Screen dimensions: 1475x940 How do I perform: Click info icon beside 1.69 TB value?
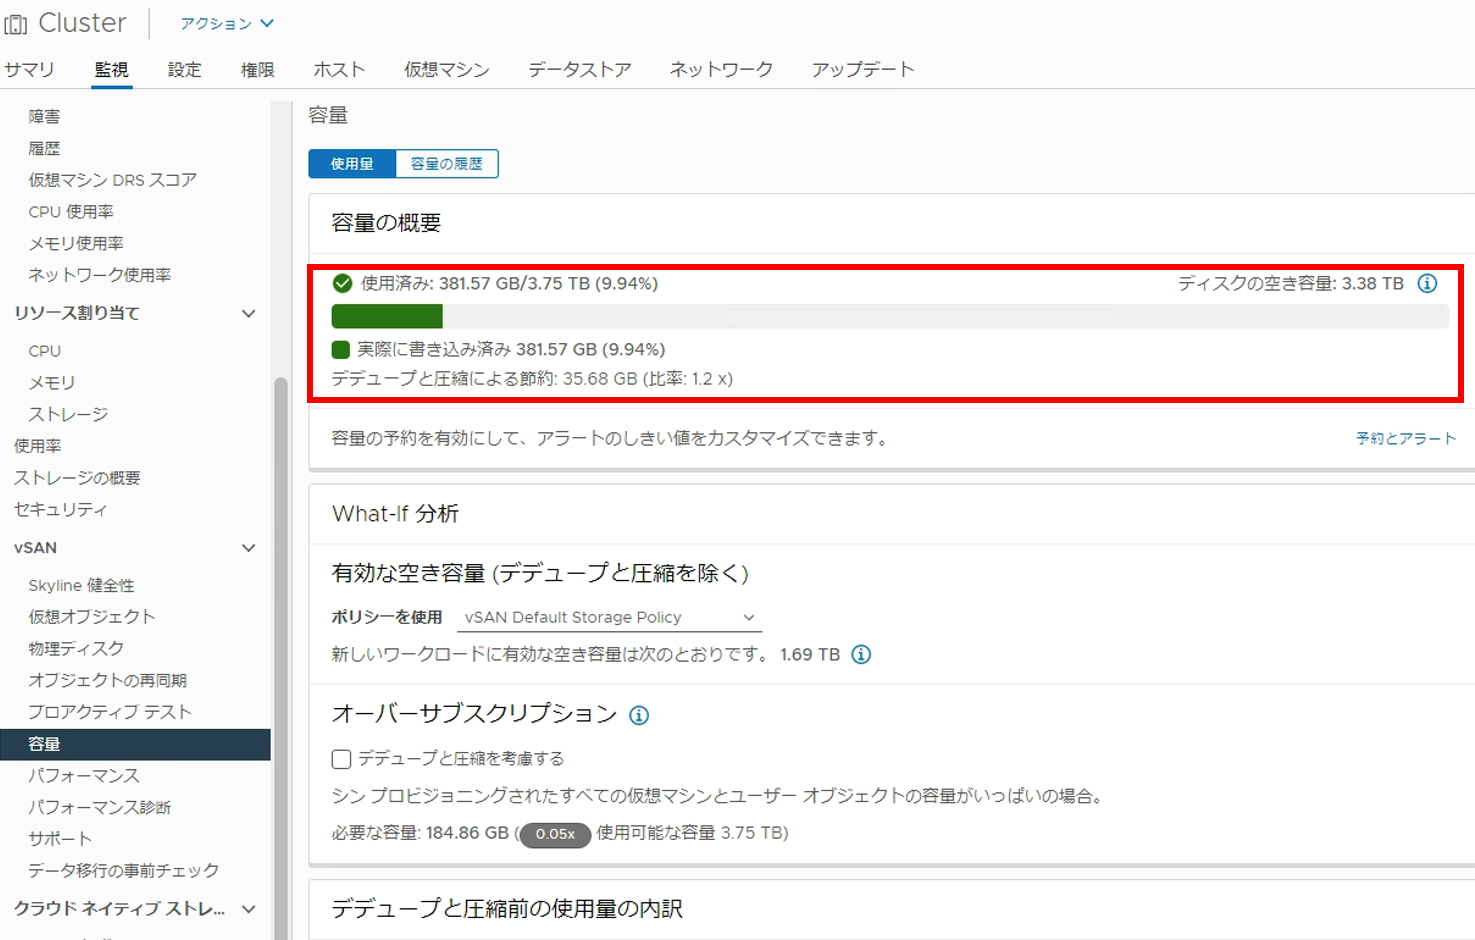pyautogui.click(x=861, y=655)
